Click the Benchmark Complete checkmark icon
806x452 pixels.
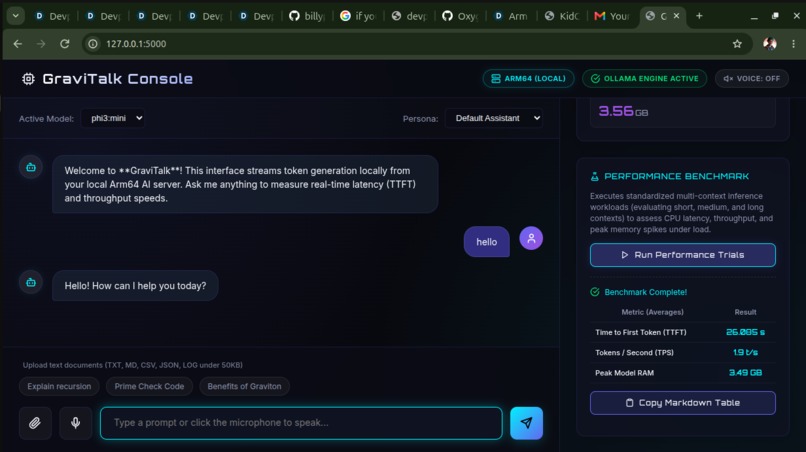pos(595,292)
